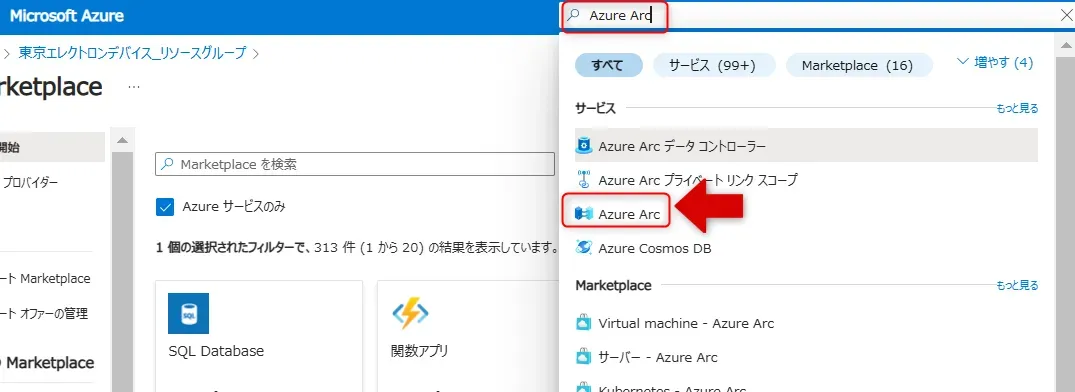Click the Virtual machine - Azure Arc marketplace icon

click(x=583, y=323)
